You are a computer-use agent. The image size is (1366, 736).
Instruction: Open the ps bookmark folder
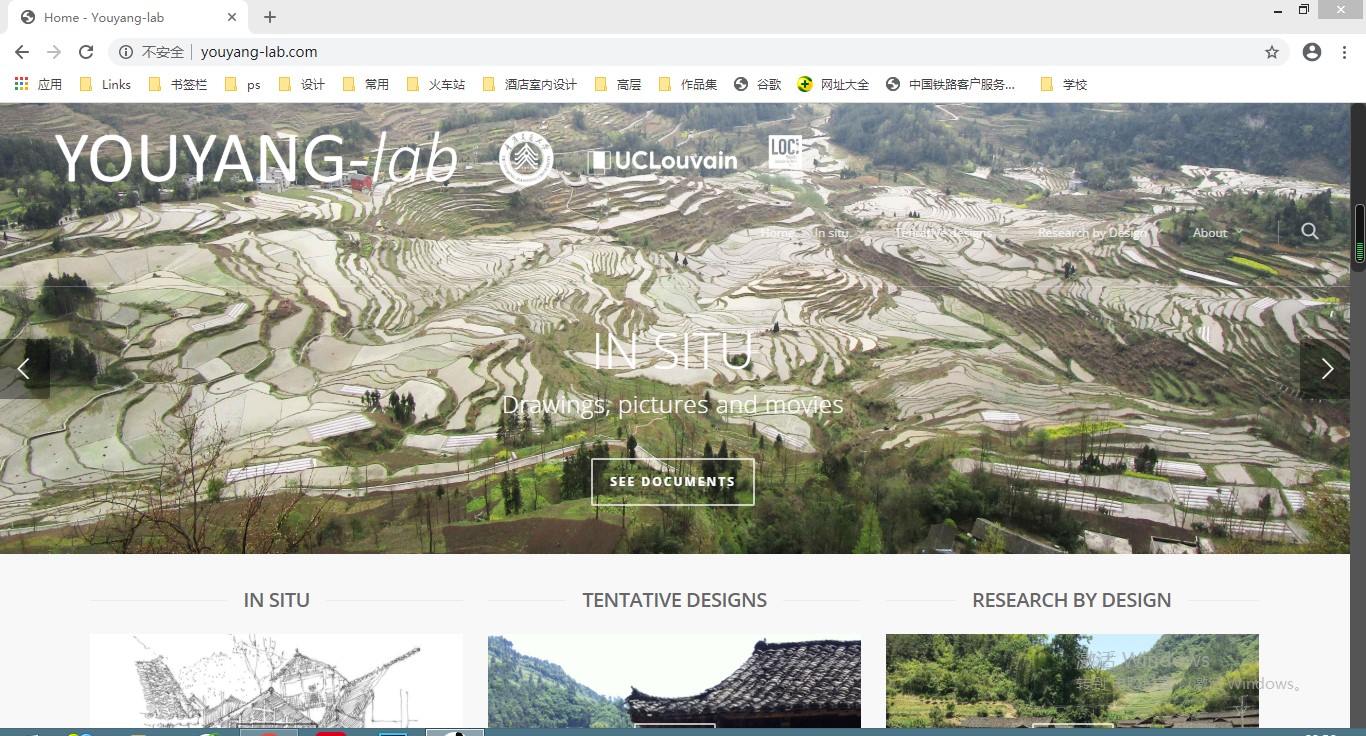click(243, 85)
